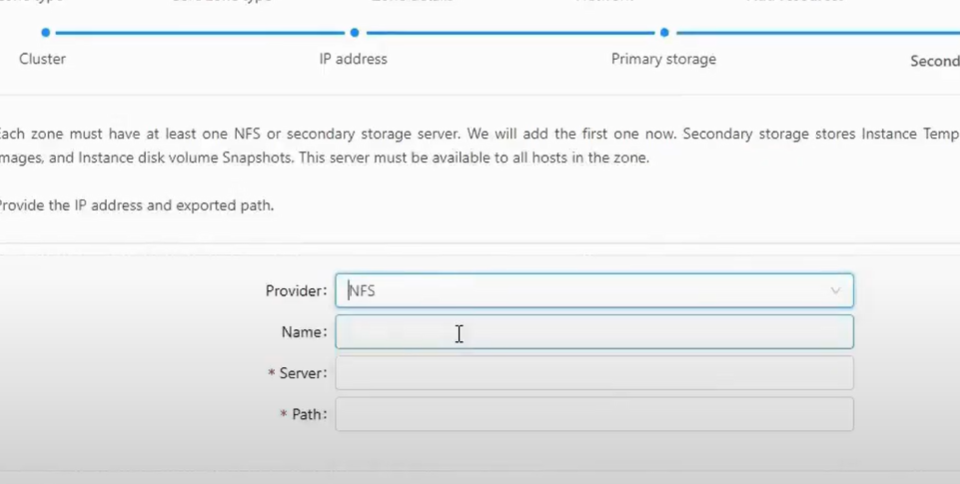Screen dimensions: 960x484
Task: Click the 'Provide the IP address and exported path' text
Action: click(136, 205)
